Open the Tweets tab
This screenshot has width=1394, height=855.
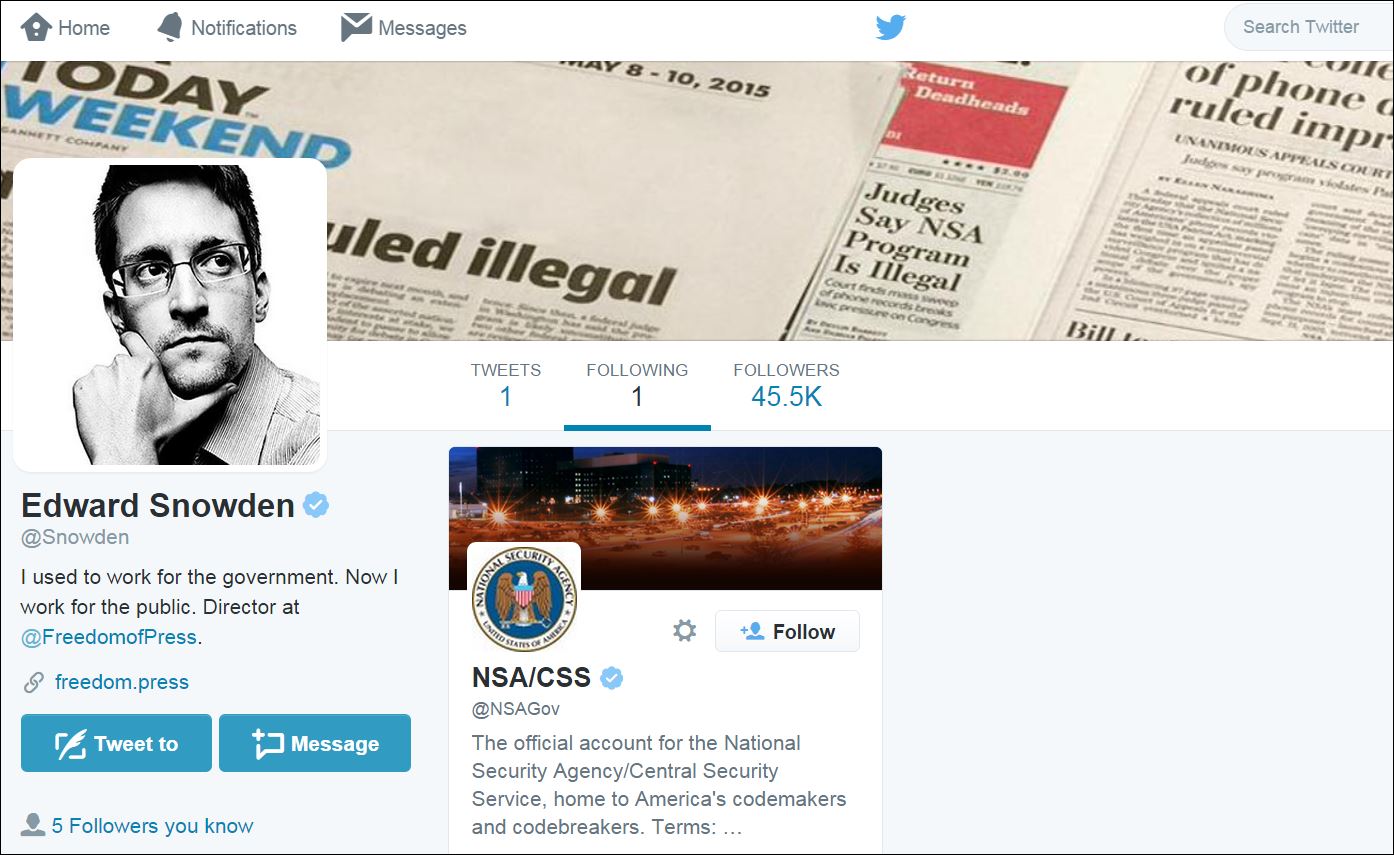(506, 385)
